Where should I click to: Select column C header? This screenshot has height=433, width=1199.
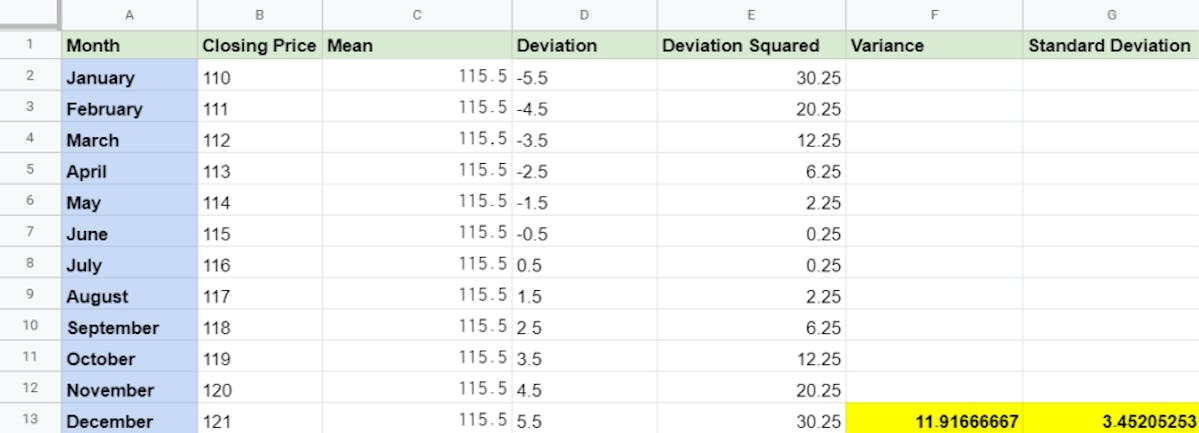point(417,15)
